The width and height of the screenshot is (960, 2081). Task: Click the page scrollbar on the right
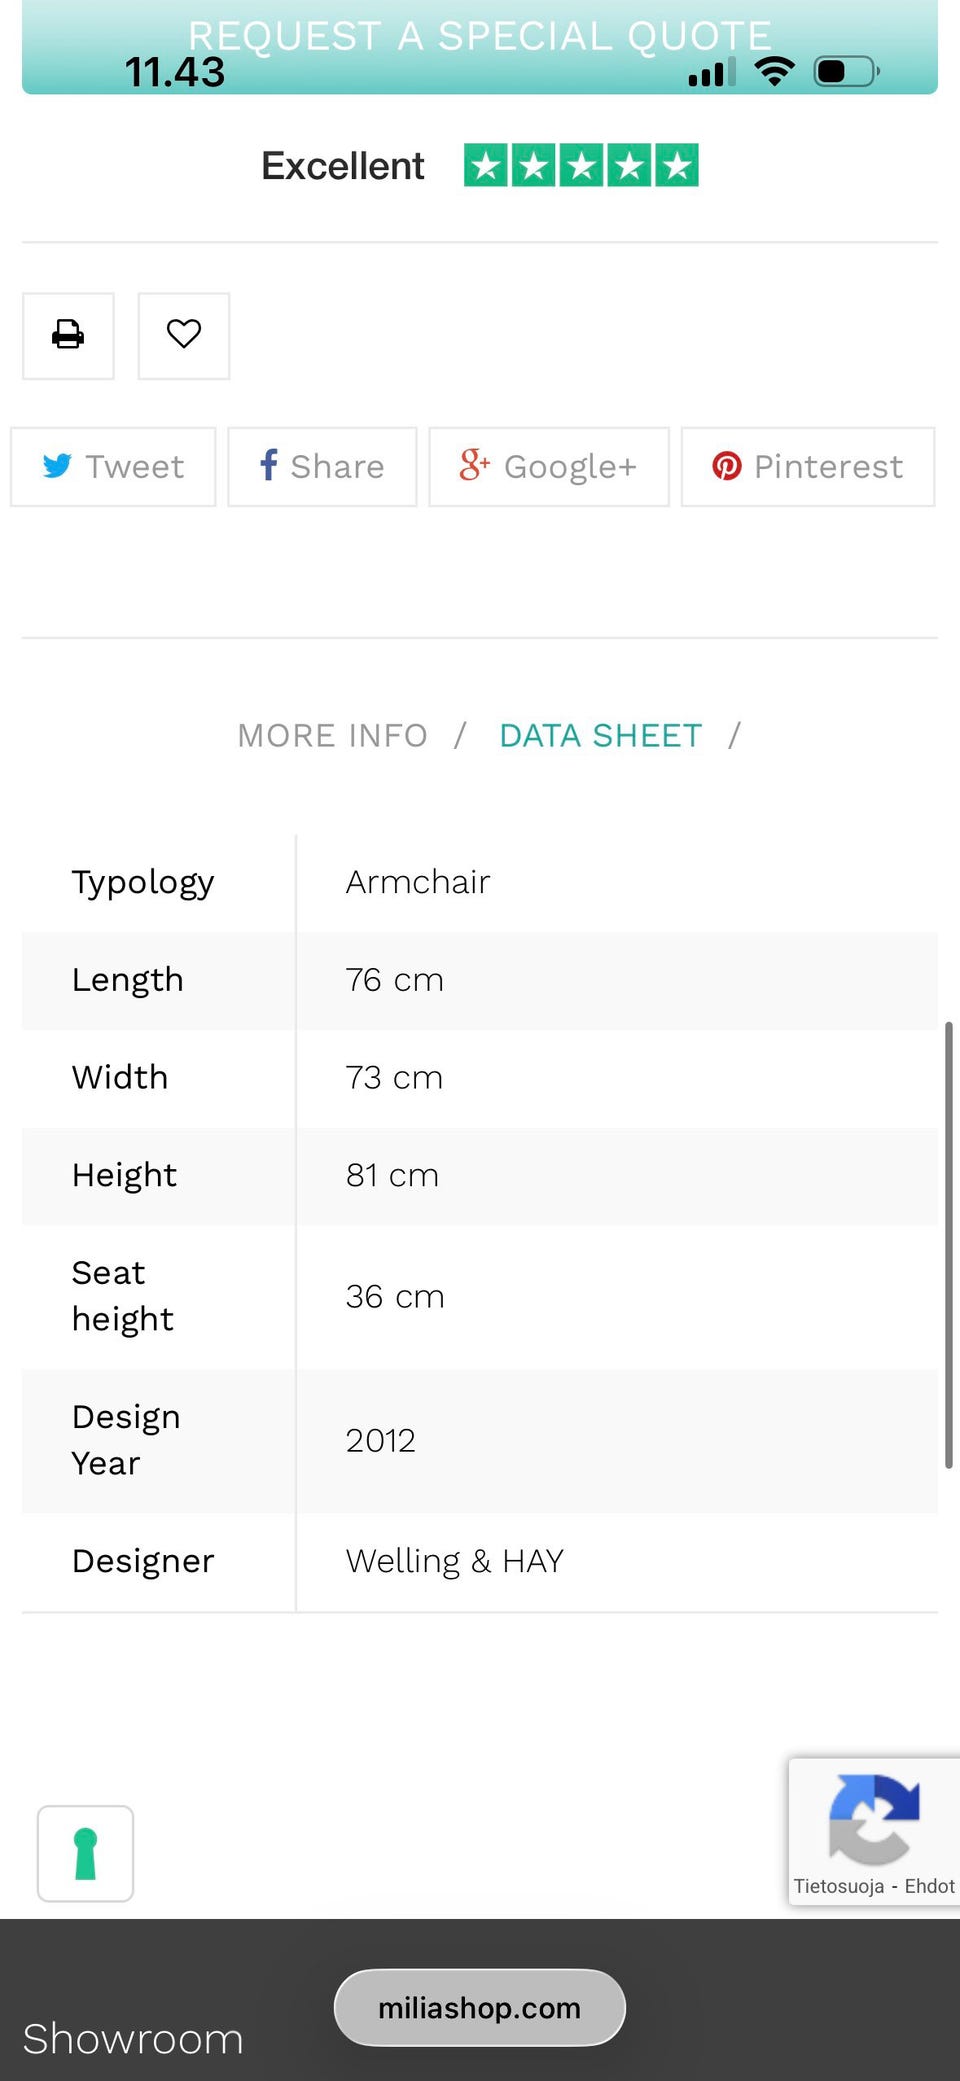pyautogui.click(x=948, y=1245)
